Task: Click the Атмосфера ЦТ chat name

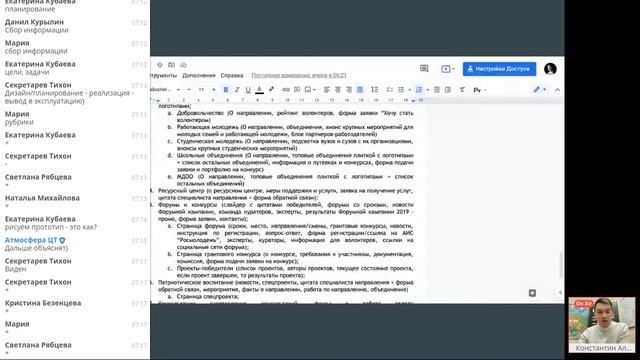Action: [31, 240]
